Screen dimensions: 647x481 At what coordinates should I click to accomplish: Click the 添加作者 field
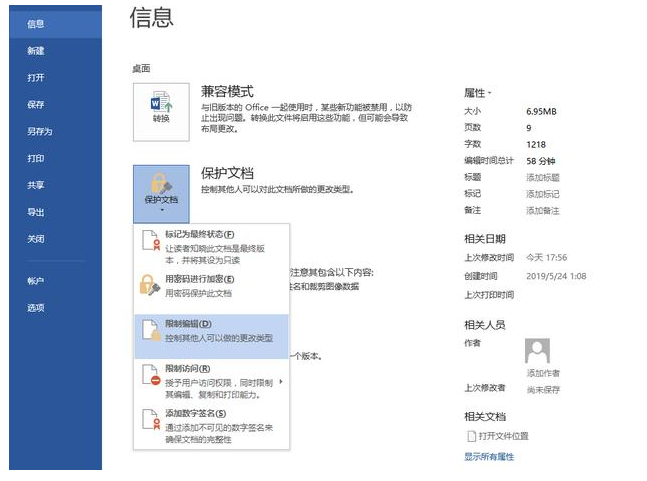[543, 373]
